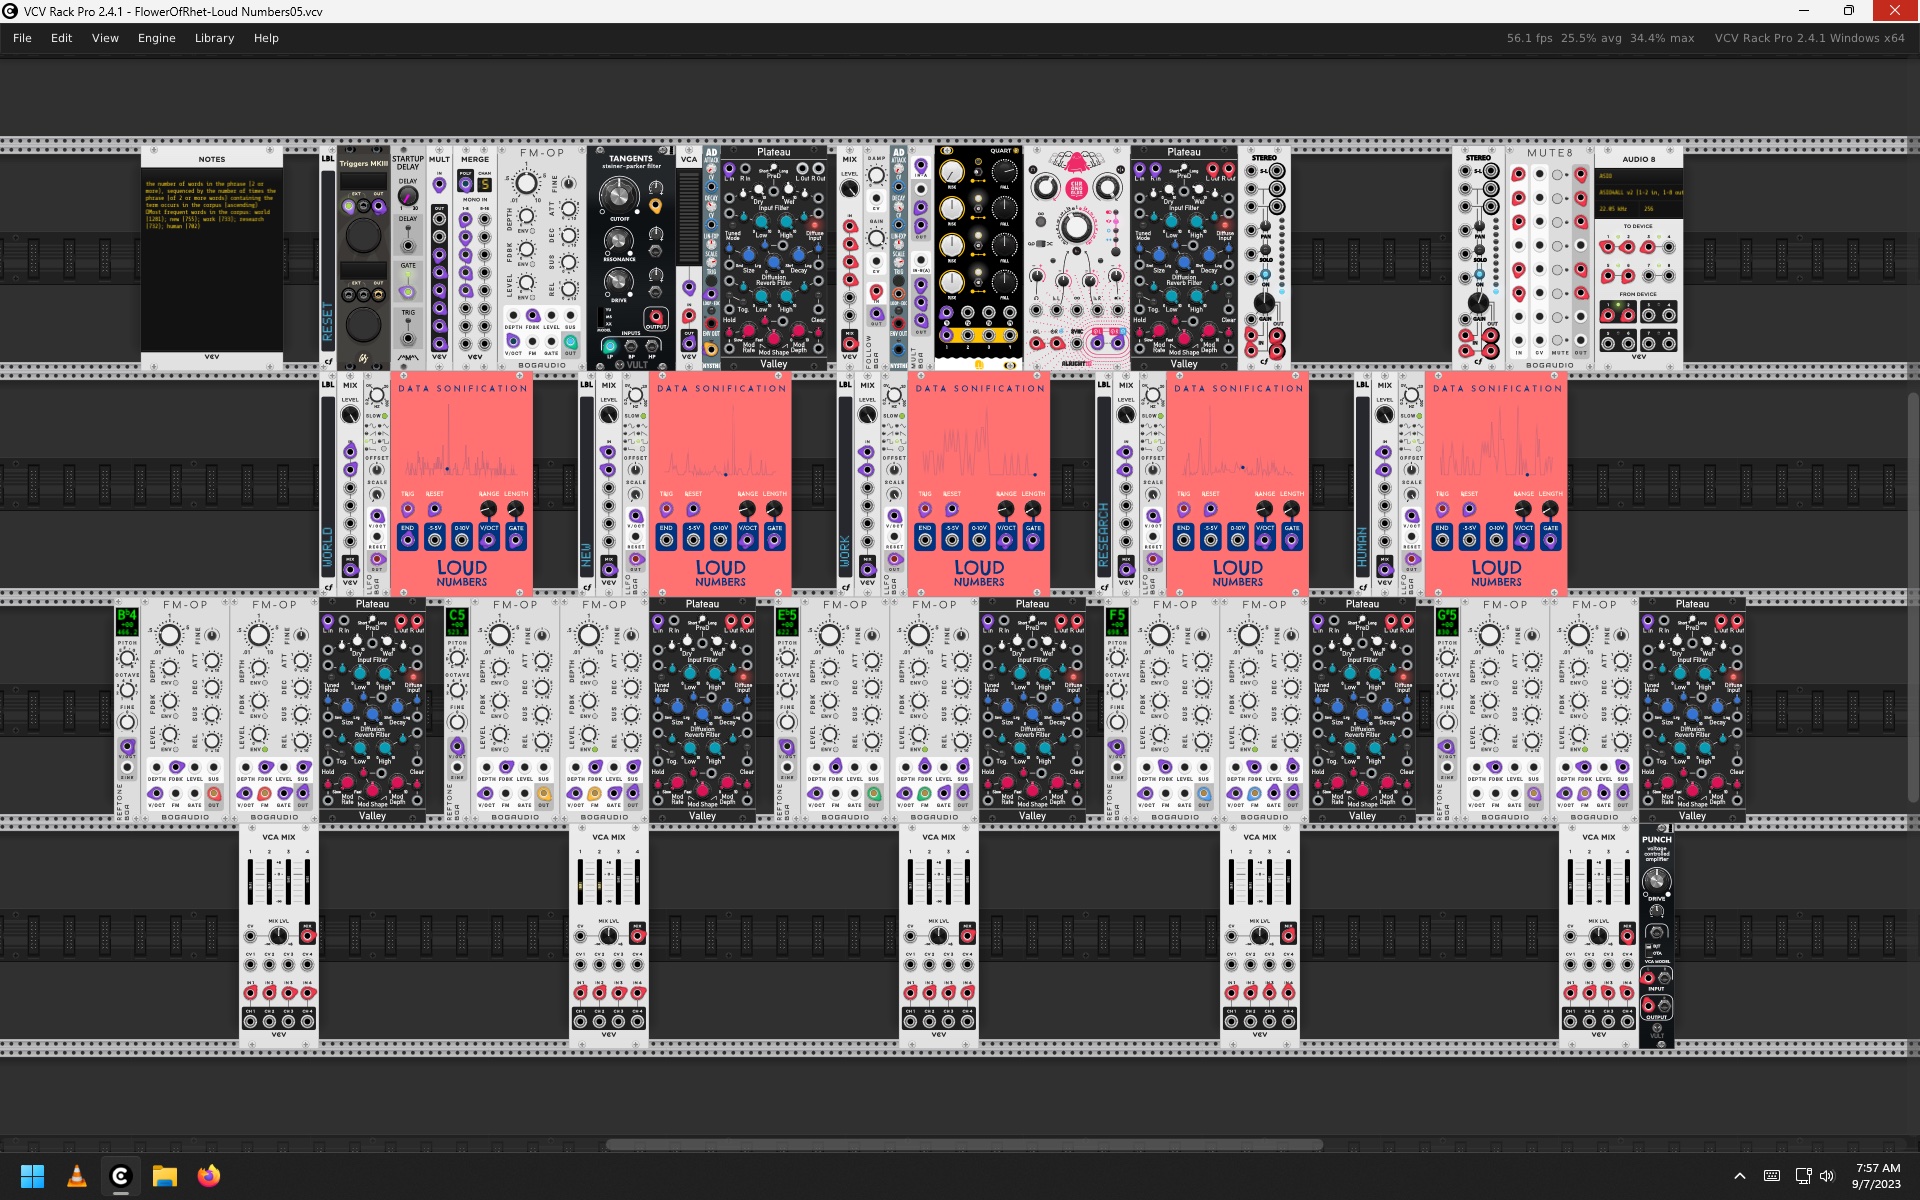Click the Tangents CUTOFF knob

coord(619,195)
